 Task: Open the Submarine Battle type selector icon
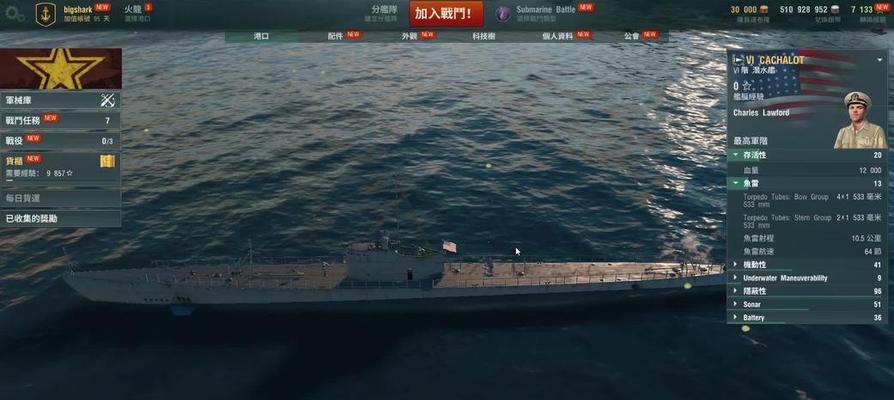pyautogui.click(x=503, y=14)
